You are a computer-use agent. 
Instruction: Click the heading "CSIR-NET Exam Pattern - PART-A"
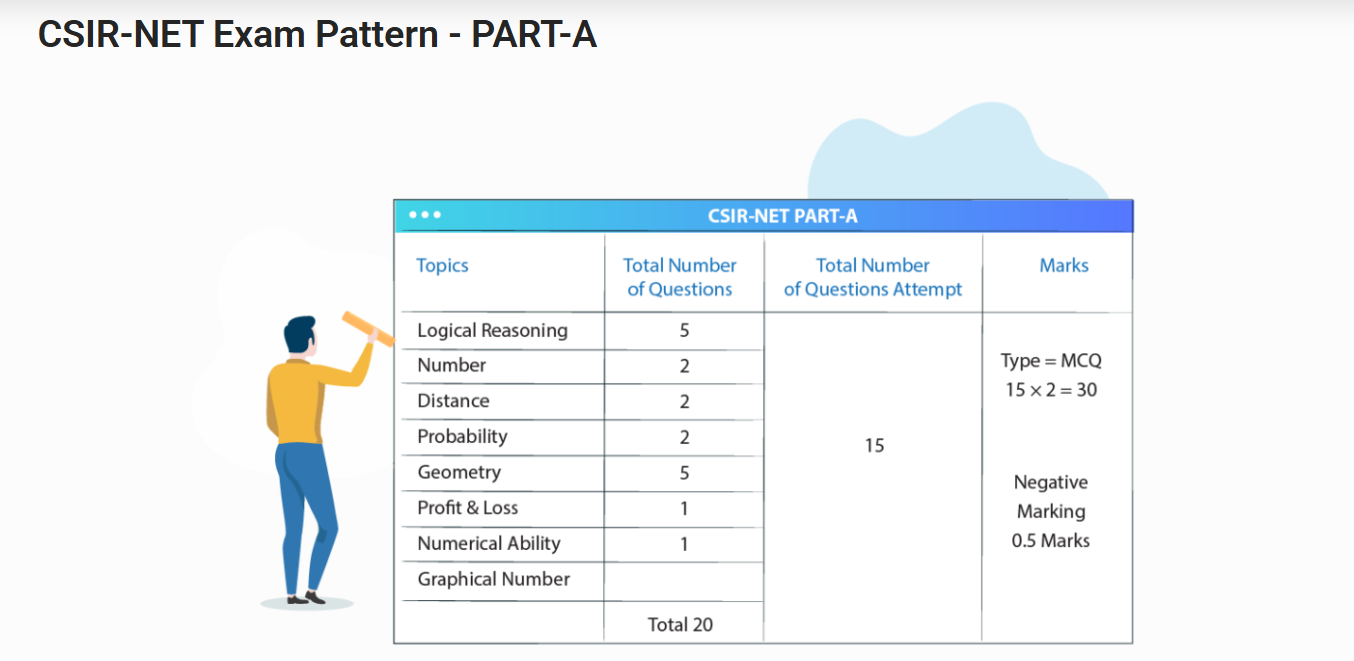tap(317, 35)
